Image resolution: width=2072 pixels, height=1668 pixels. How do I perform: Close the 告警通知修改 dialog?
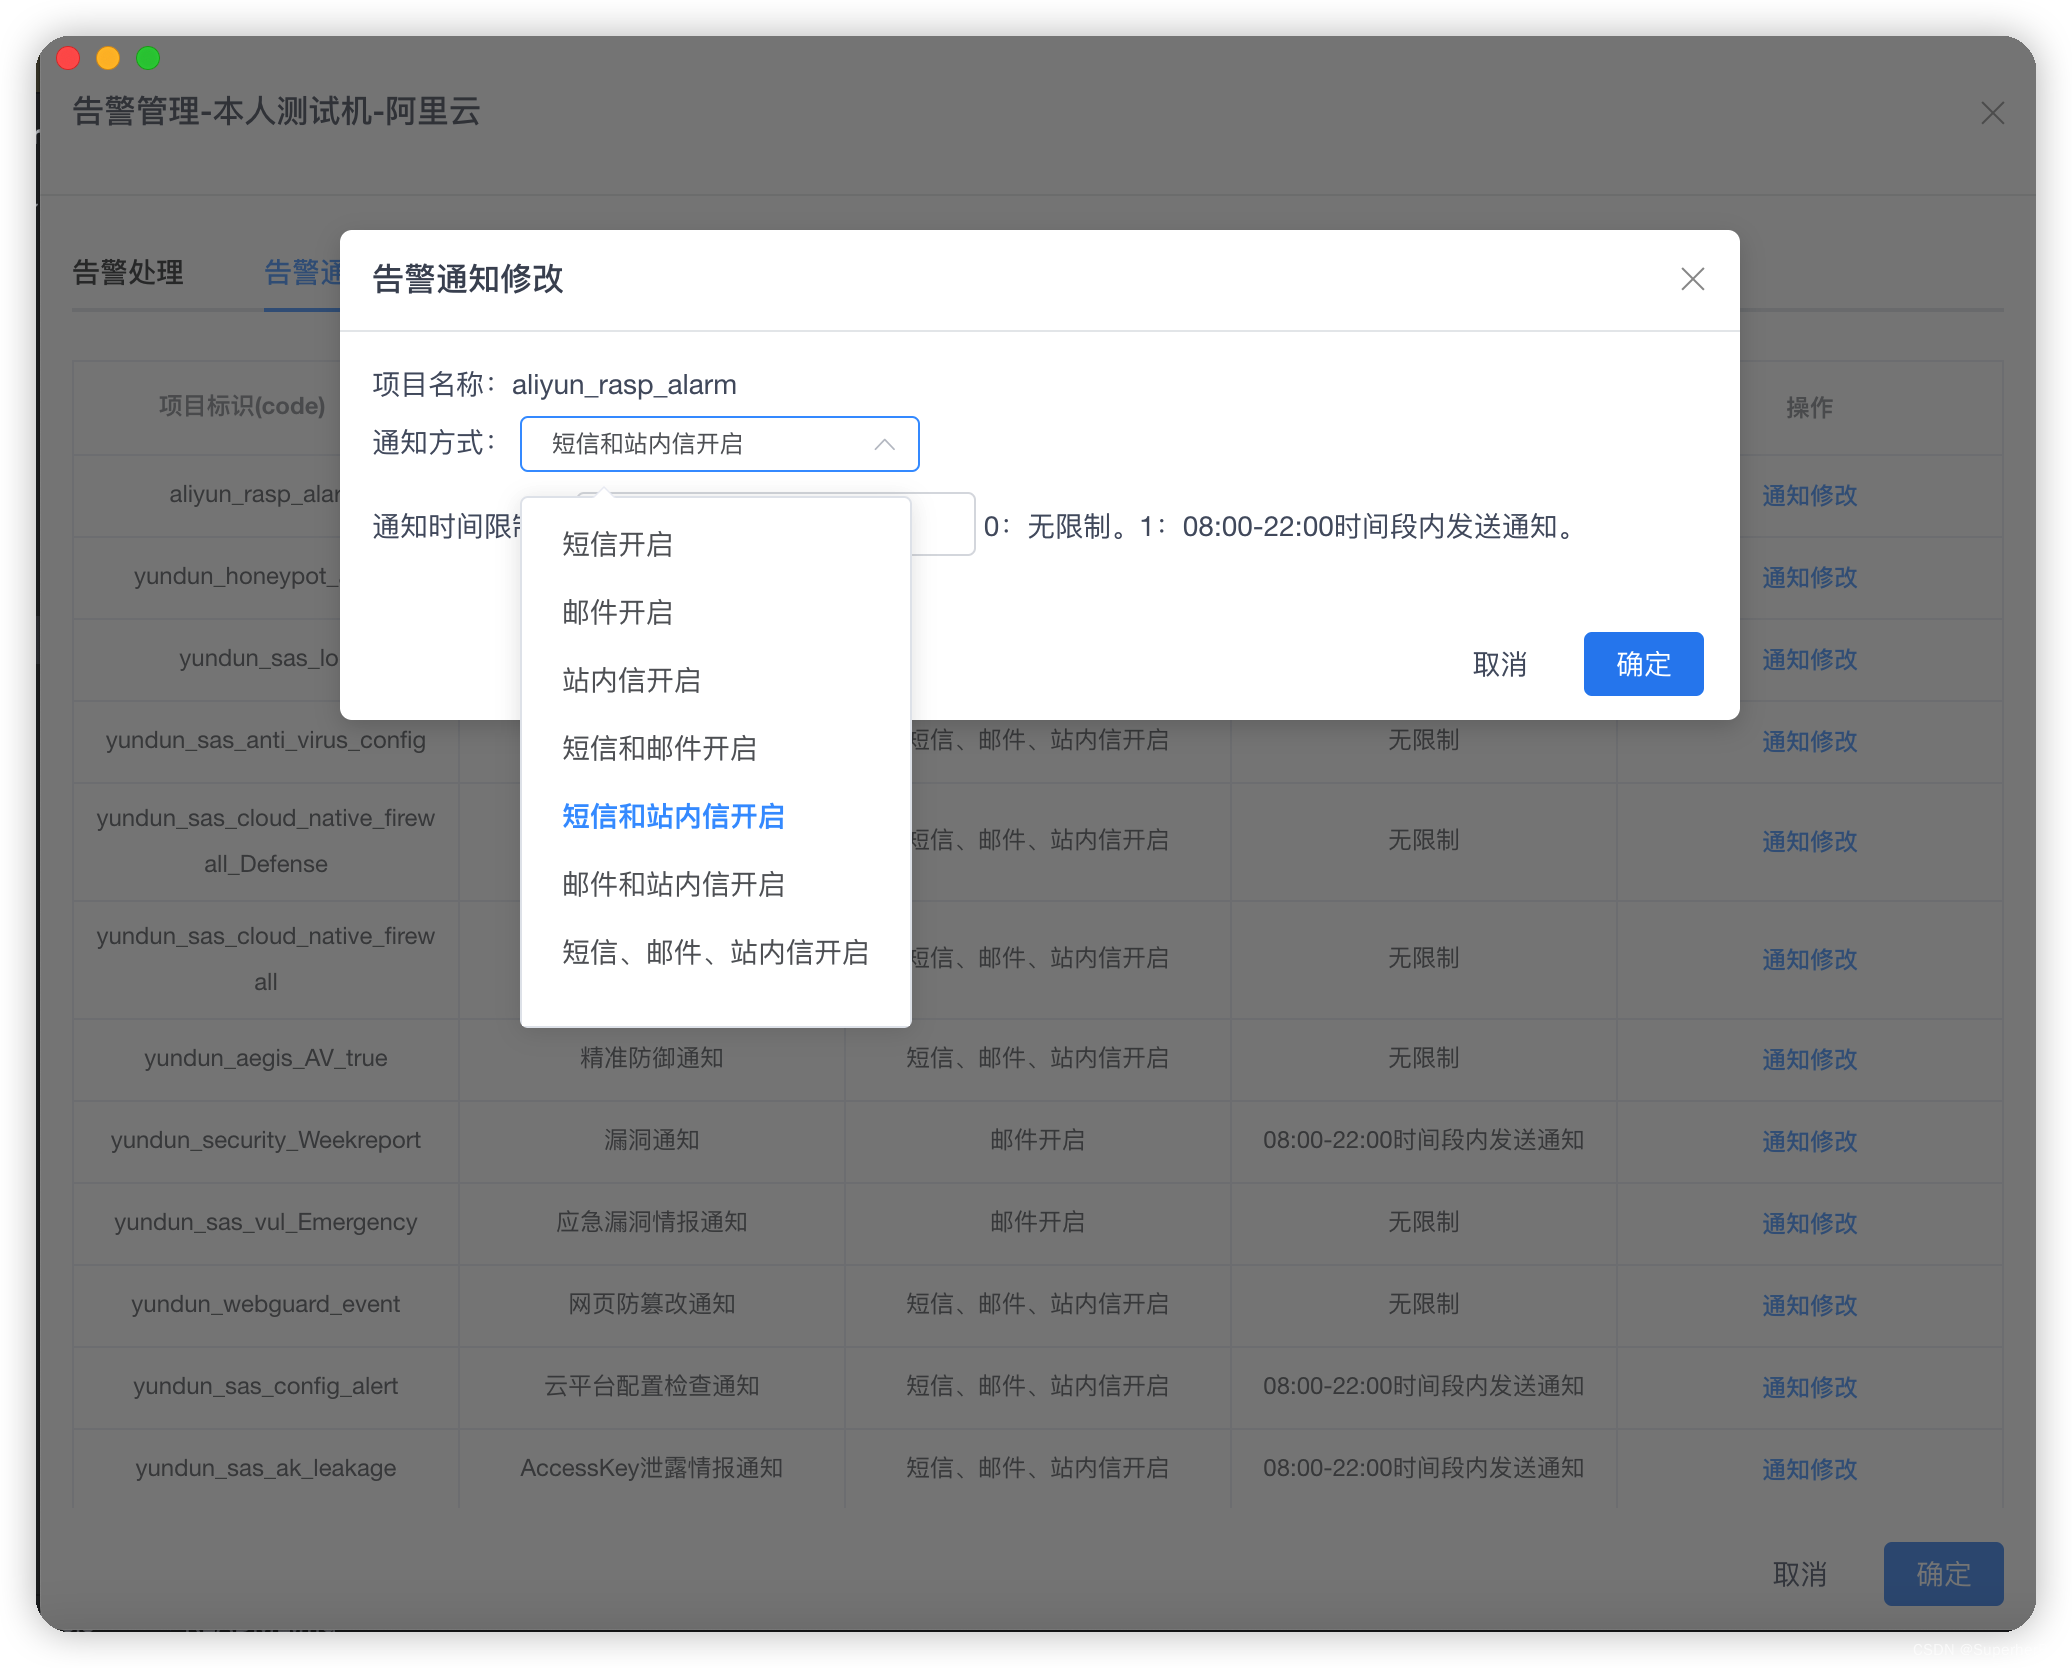point(1692,280)
